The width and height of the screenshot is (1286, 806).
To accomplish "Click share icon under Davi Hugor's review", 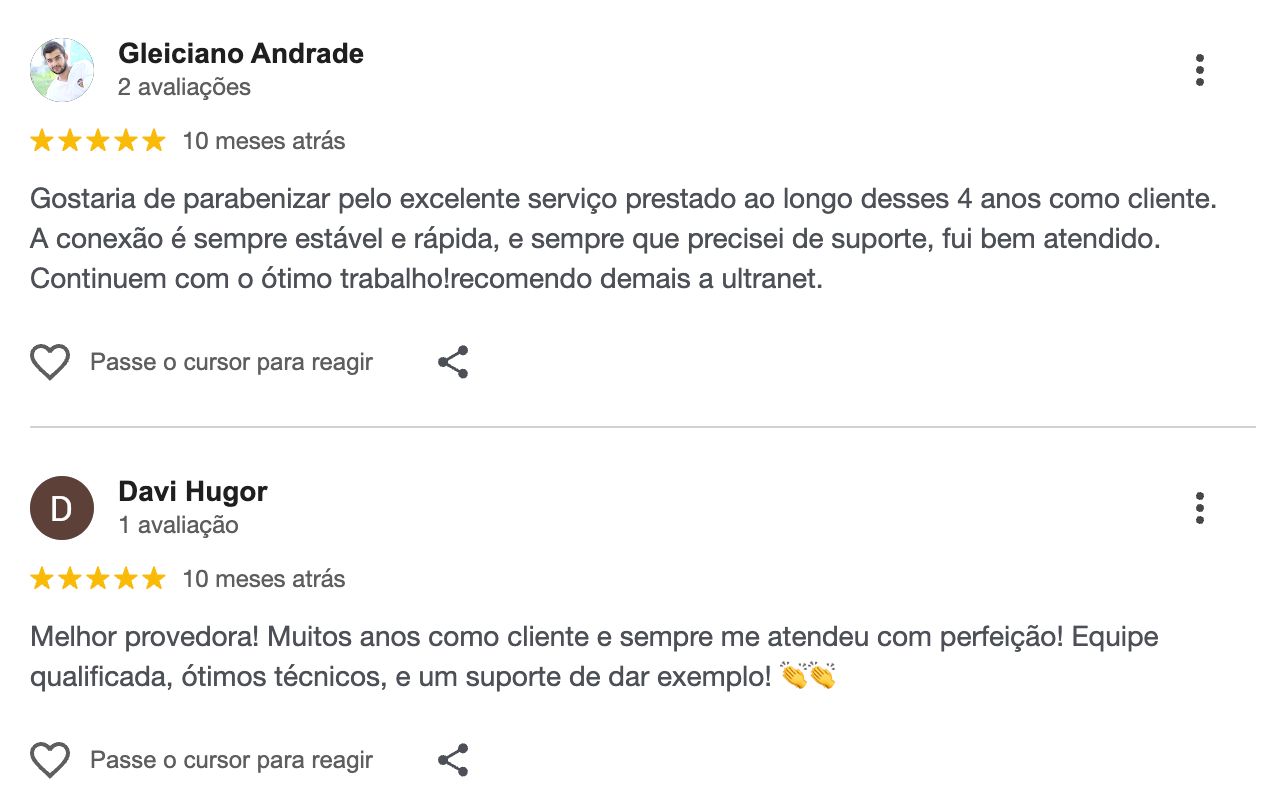I will click(453, 760).
